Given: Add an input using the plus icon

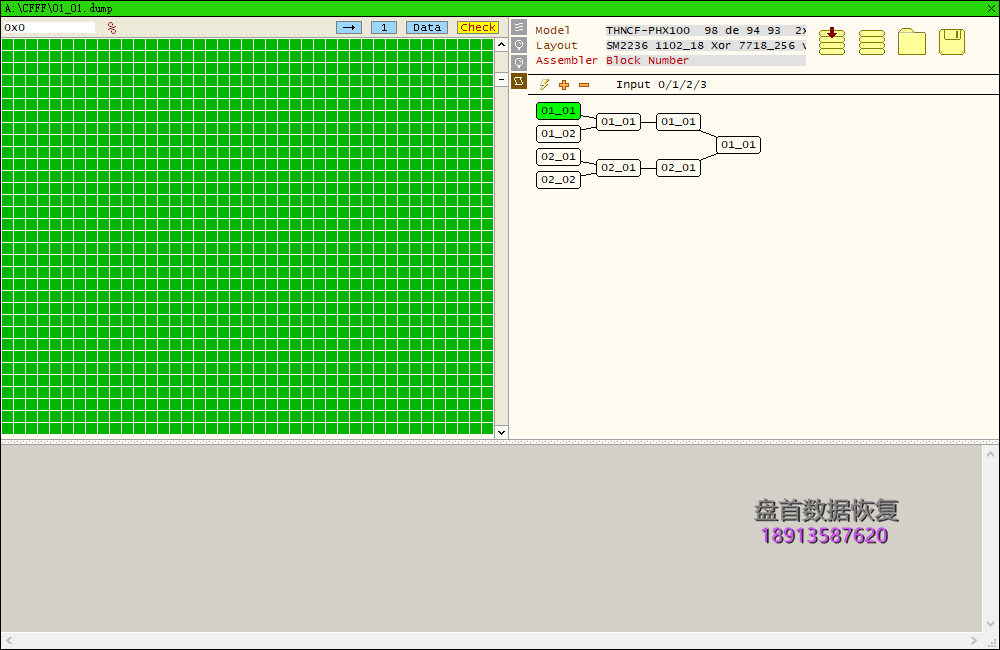Looking at the screenshot, I should [x=563, y=85].
